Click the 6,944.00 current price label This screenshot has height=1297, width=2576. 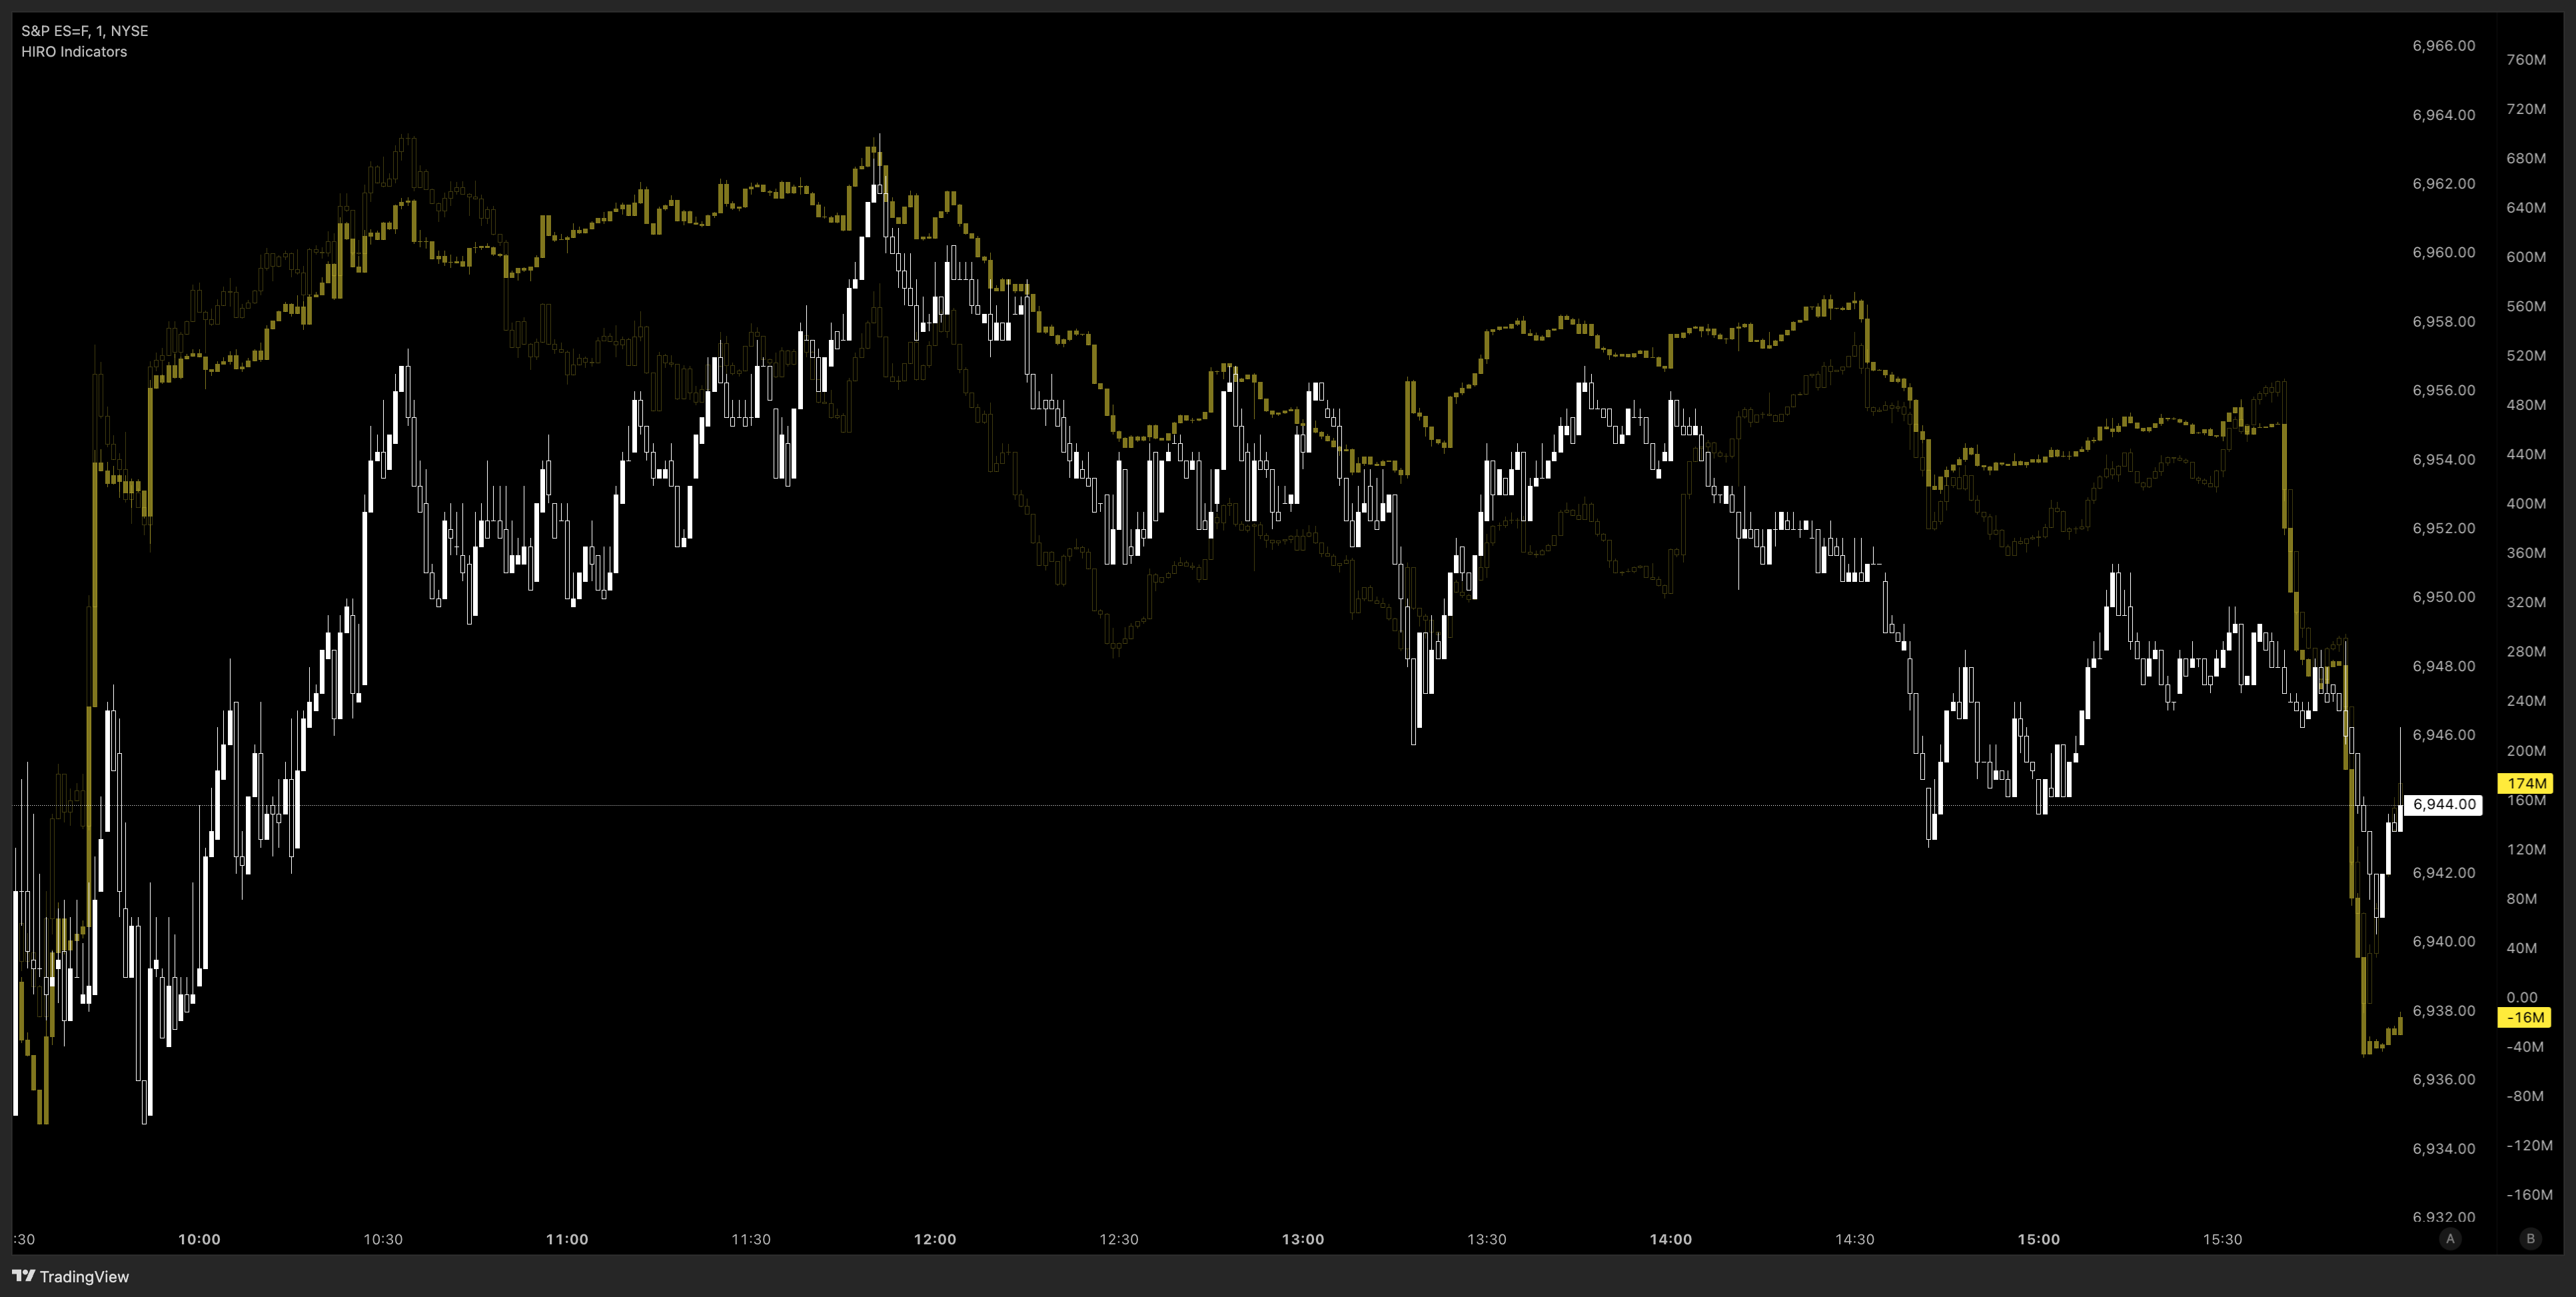click(x=2443, y=804)
